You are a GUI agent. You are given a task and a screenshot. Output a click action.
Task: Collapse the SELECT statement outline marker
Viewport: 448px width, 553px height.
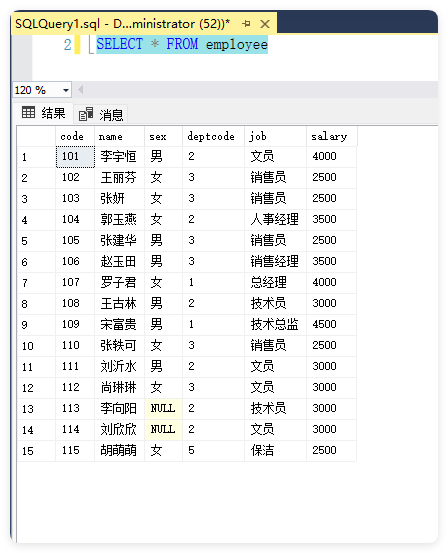pos(91,45)
